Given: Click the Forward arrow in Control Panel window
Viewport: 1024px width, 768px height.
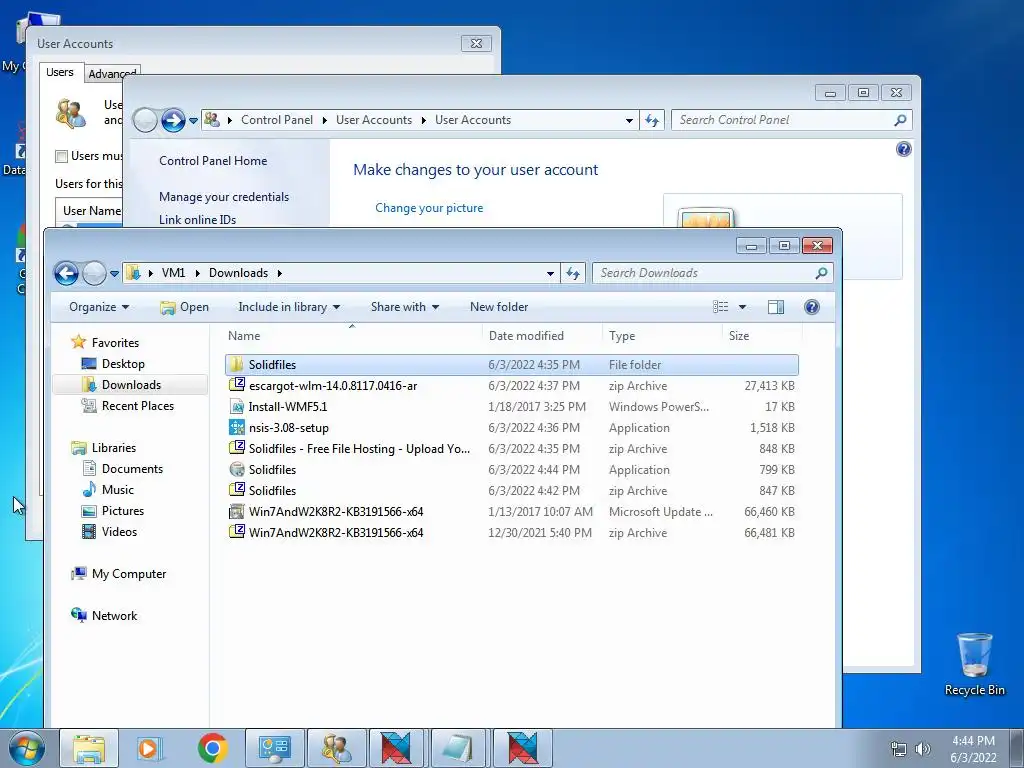Looking at the screenshot, I should click(173, 120).
